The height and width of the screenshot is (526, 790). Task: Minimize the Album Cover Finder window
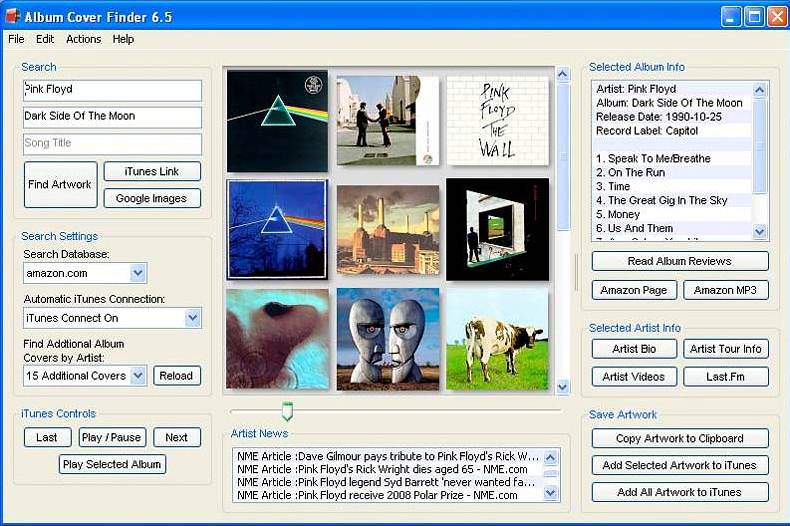tap(731, 16)
